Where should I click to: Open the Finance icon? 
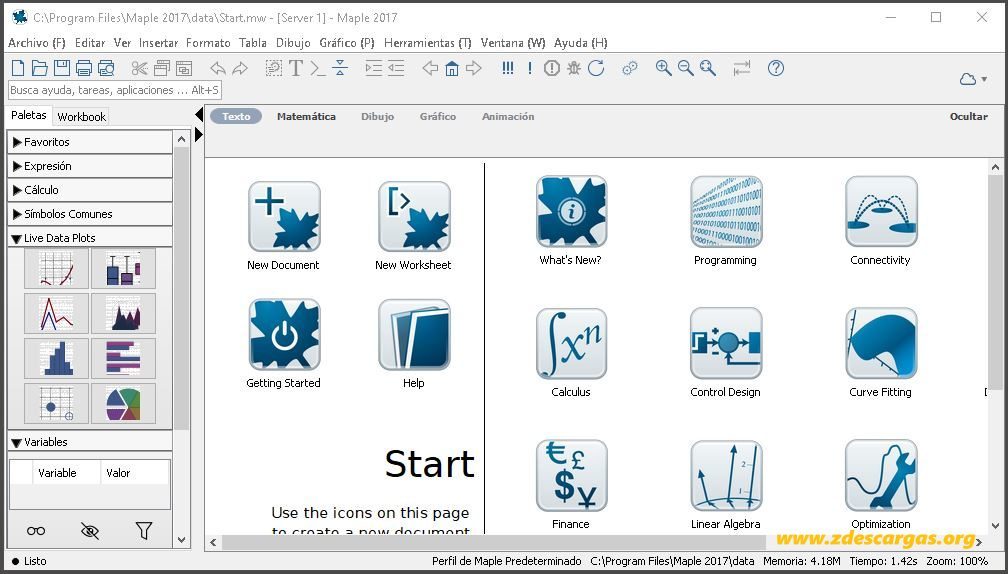(572, 476)
